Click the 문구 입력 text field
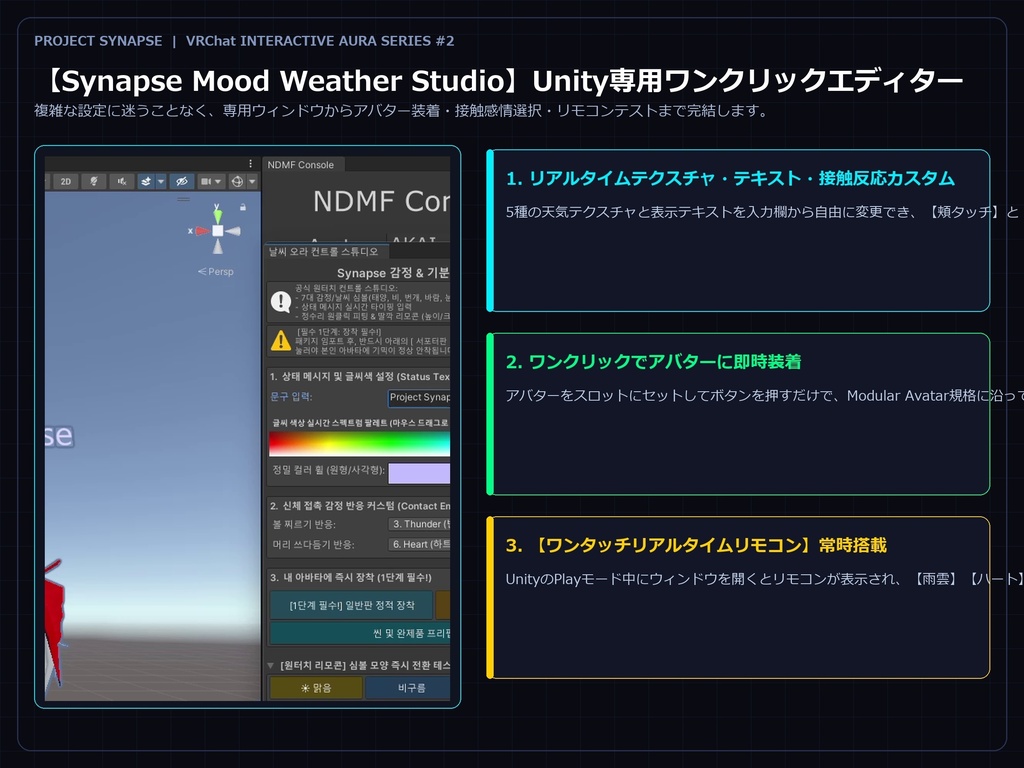This screenshot has width=1024, height=768. (419, 397)
